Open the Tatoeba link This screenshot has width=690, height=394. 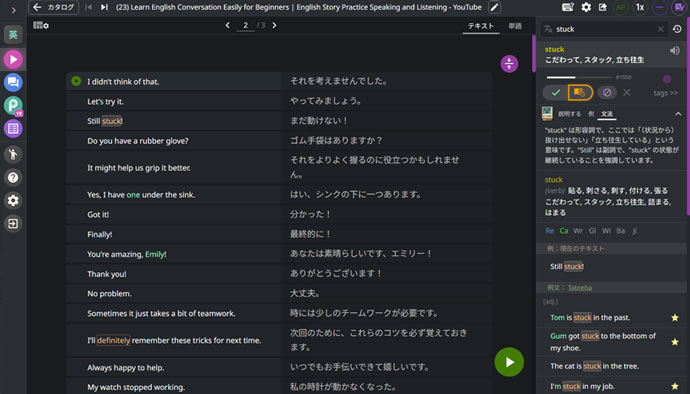point(580,287)
